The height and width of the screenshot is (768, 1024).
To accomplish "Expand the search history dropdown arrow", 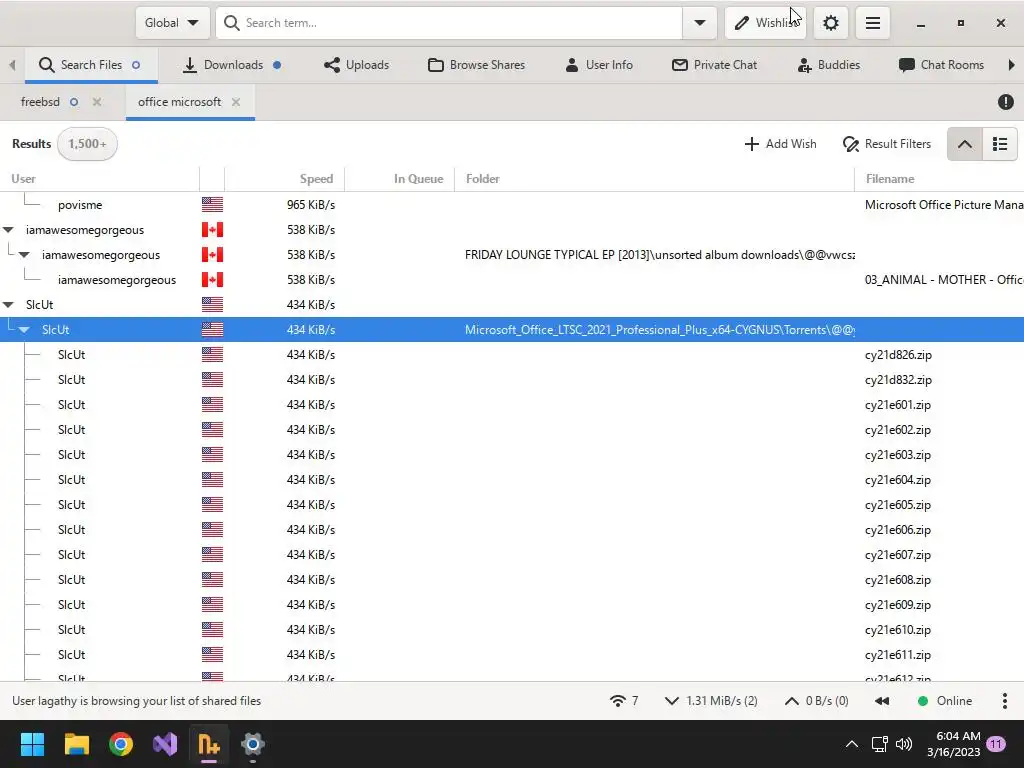I will [x=699, y=23].
